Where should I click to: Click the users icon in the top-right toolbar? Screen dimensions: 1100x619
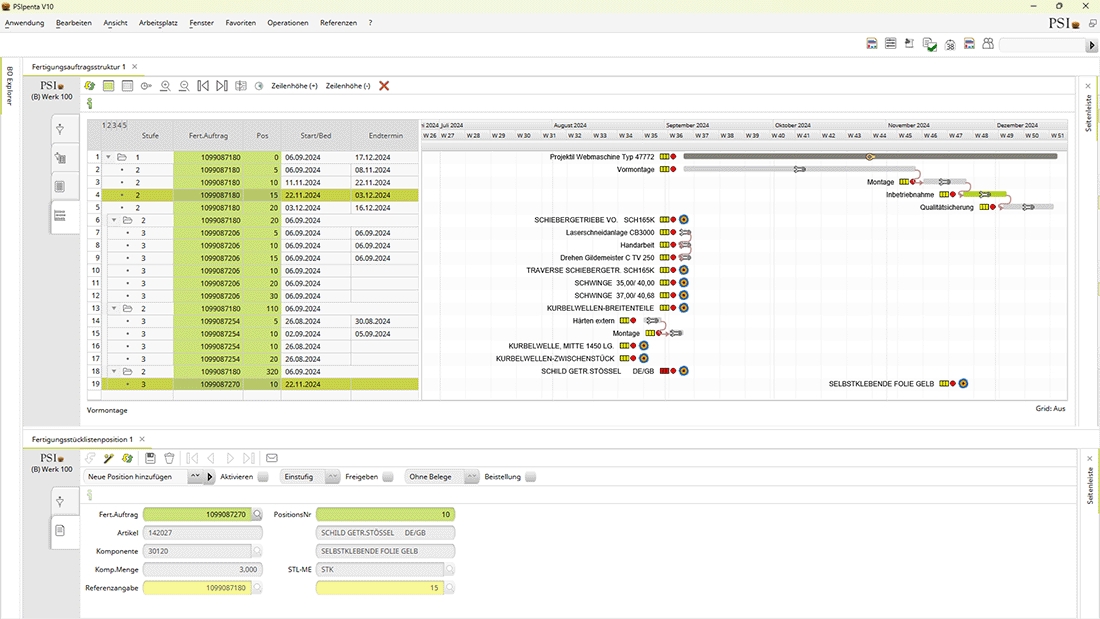point(988,44)
